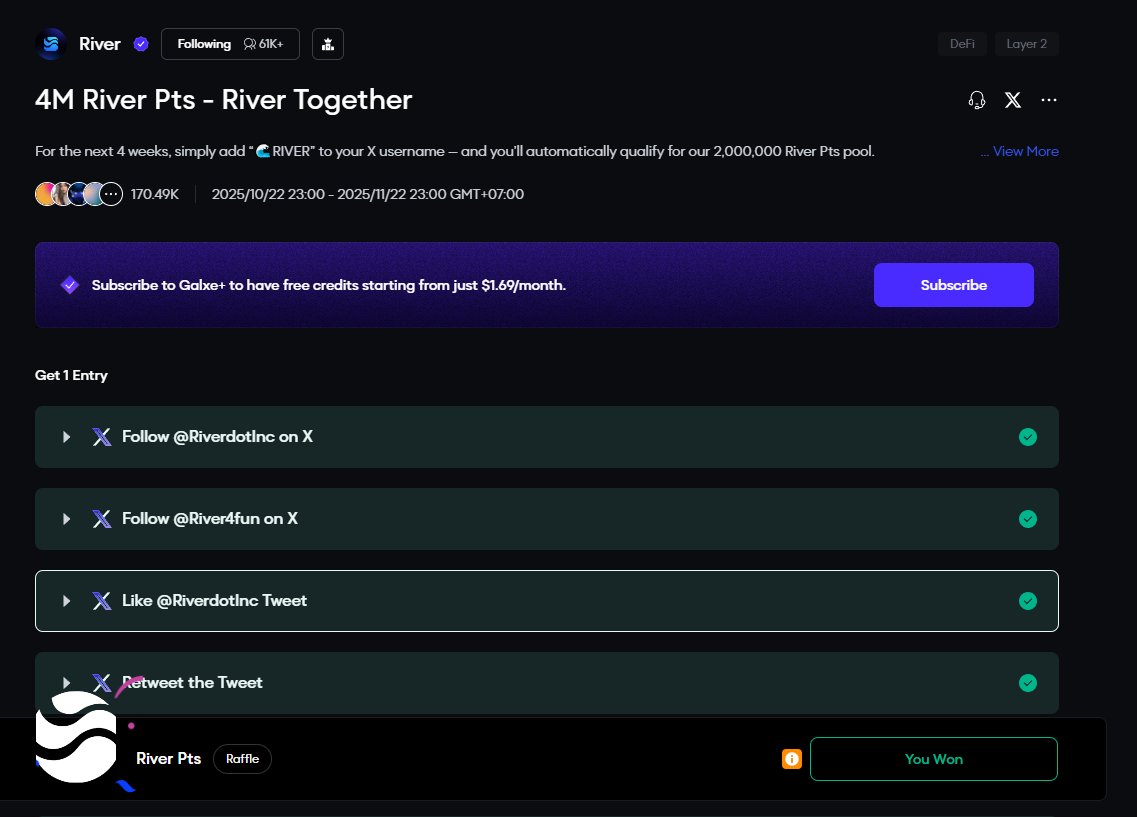Click the View More link

point(1025,152)
